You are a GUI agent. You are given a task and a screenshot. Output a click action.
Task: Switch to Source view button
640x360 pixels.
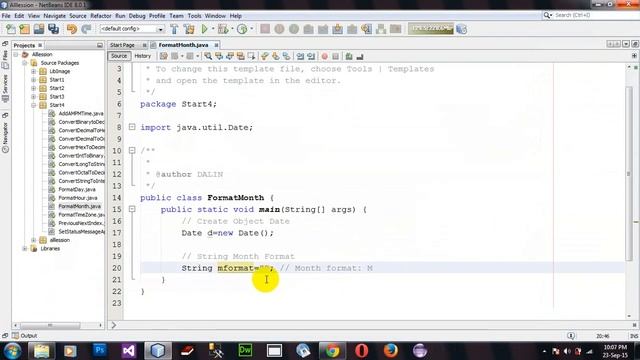coord(119,56)
